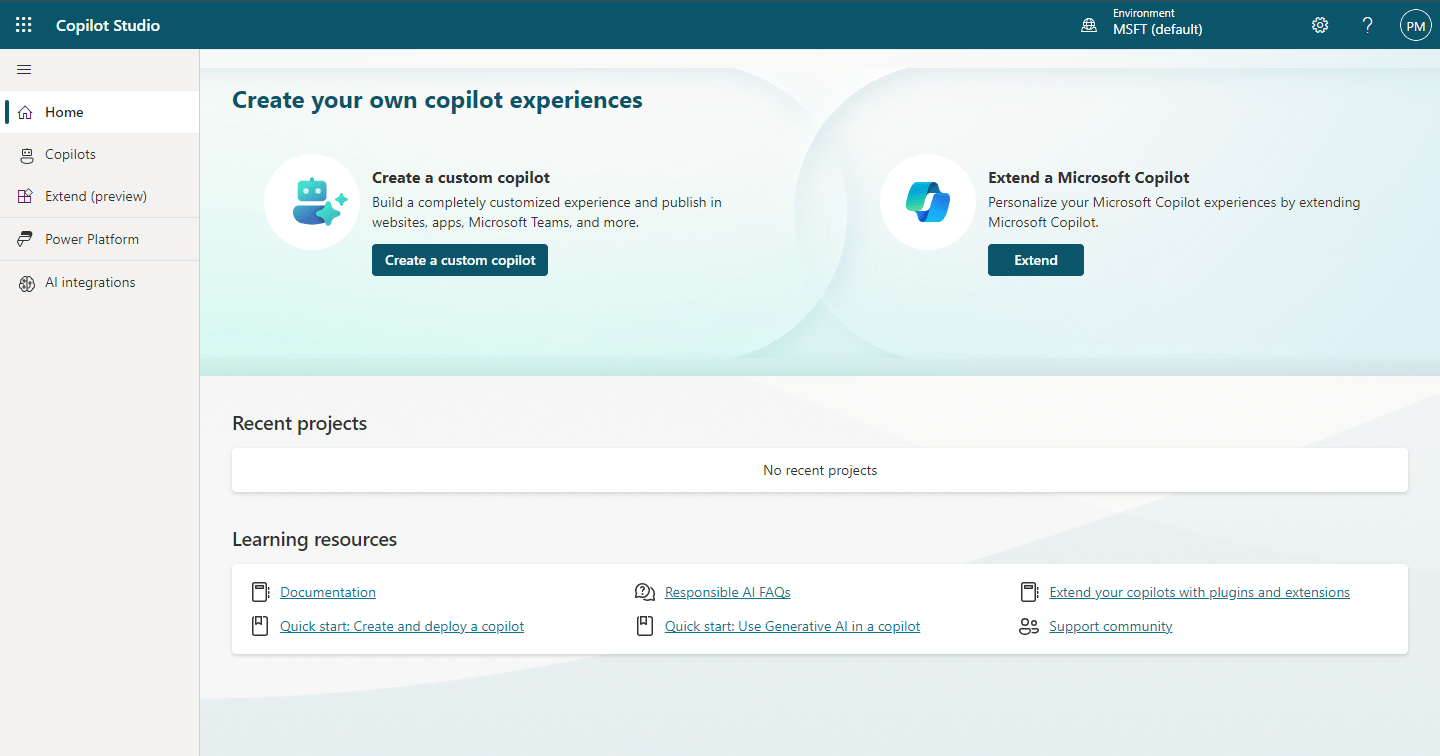Click the custom copilot robot illustration

coord(312,202)
